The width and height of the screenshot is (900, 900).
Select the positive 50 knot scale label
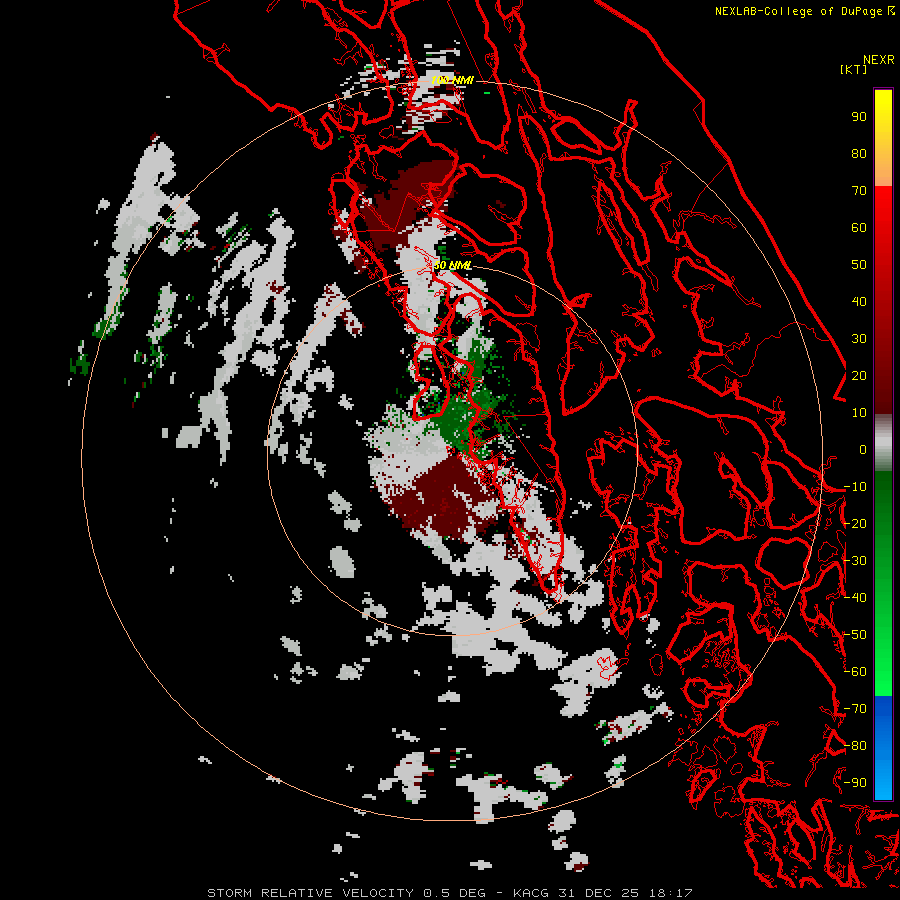(x=859, y=265)
